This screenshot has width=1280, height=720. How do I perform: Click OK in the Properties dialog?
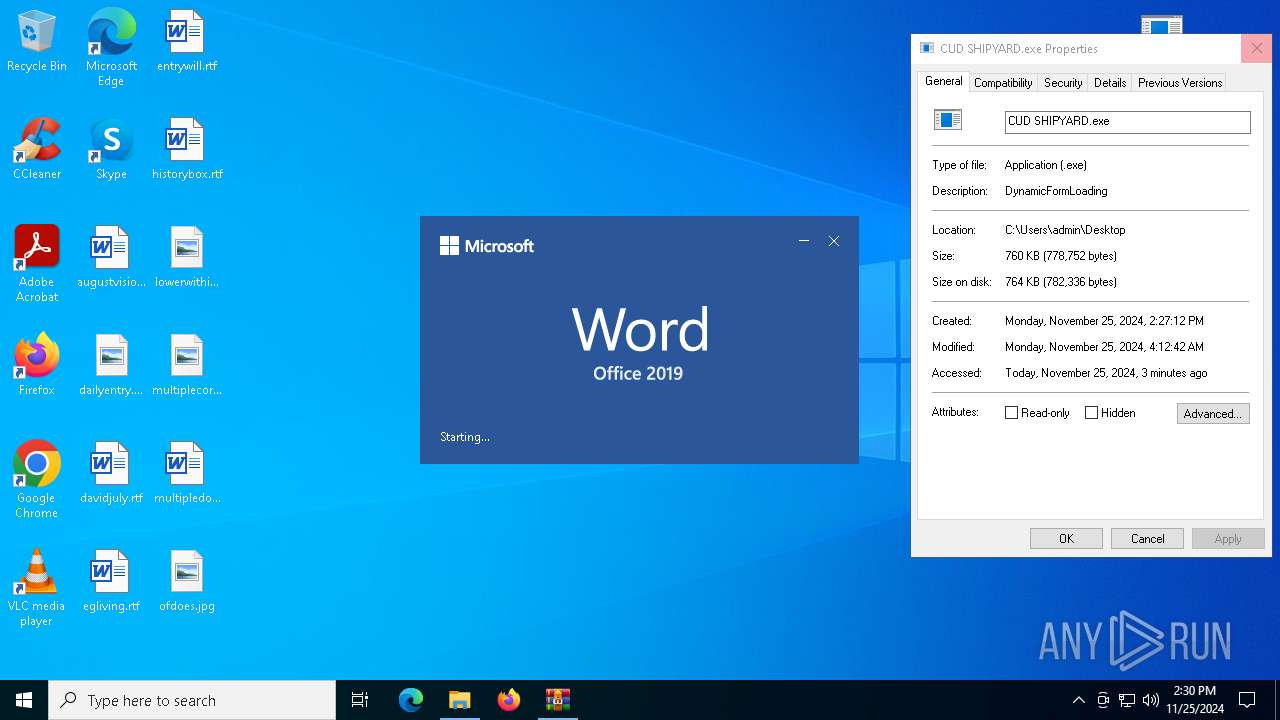pyautogui.click(x=1066, y=539)
